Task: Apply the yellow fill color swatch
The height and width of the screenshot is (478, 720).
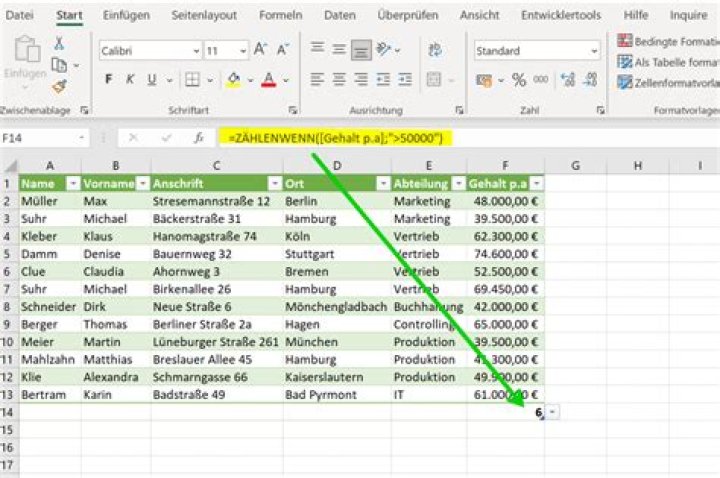Action: coord(233,80)
